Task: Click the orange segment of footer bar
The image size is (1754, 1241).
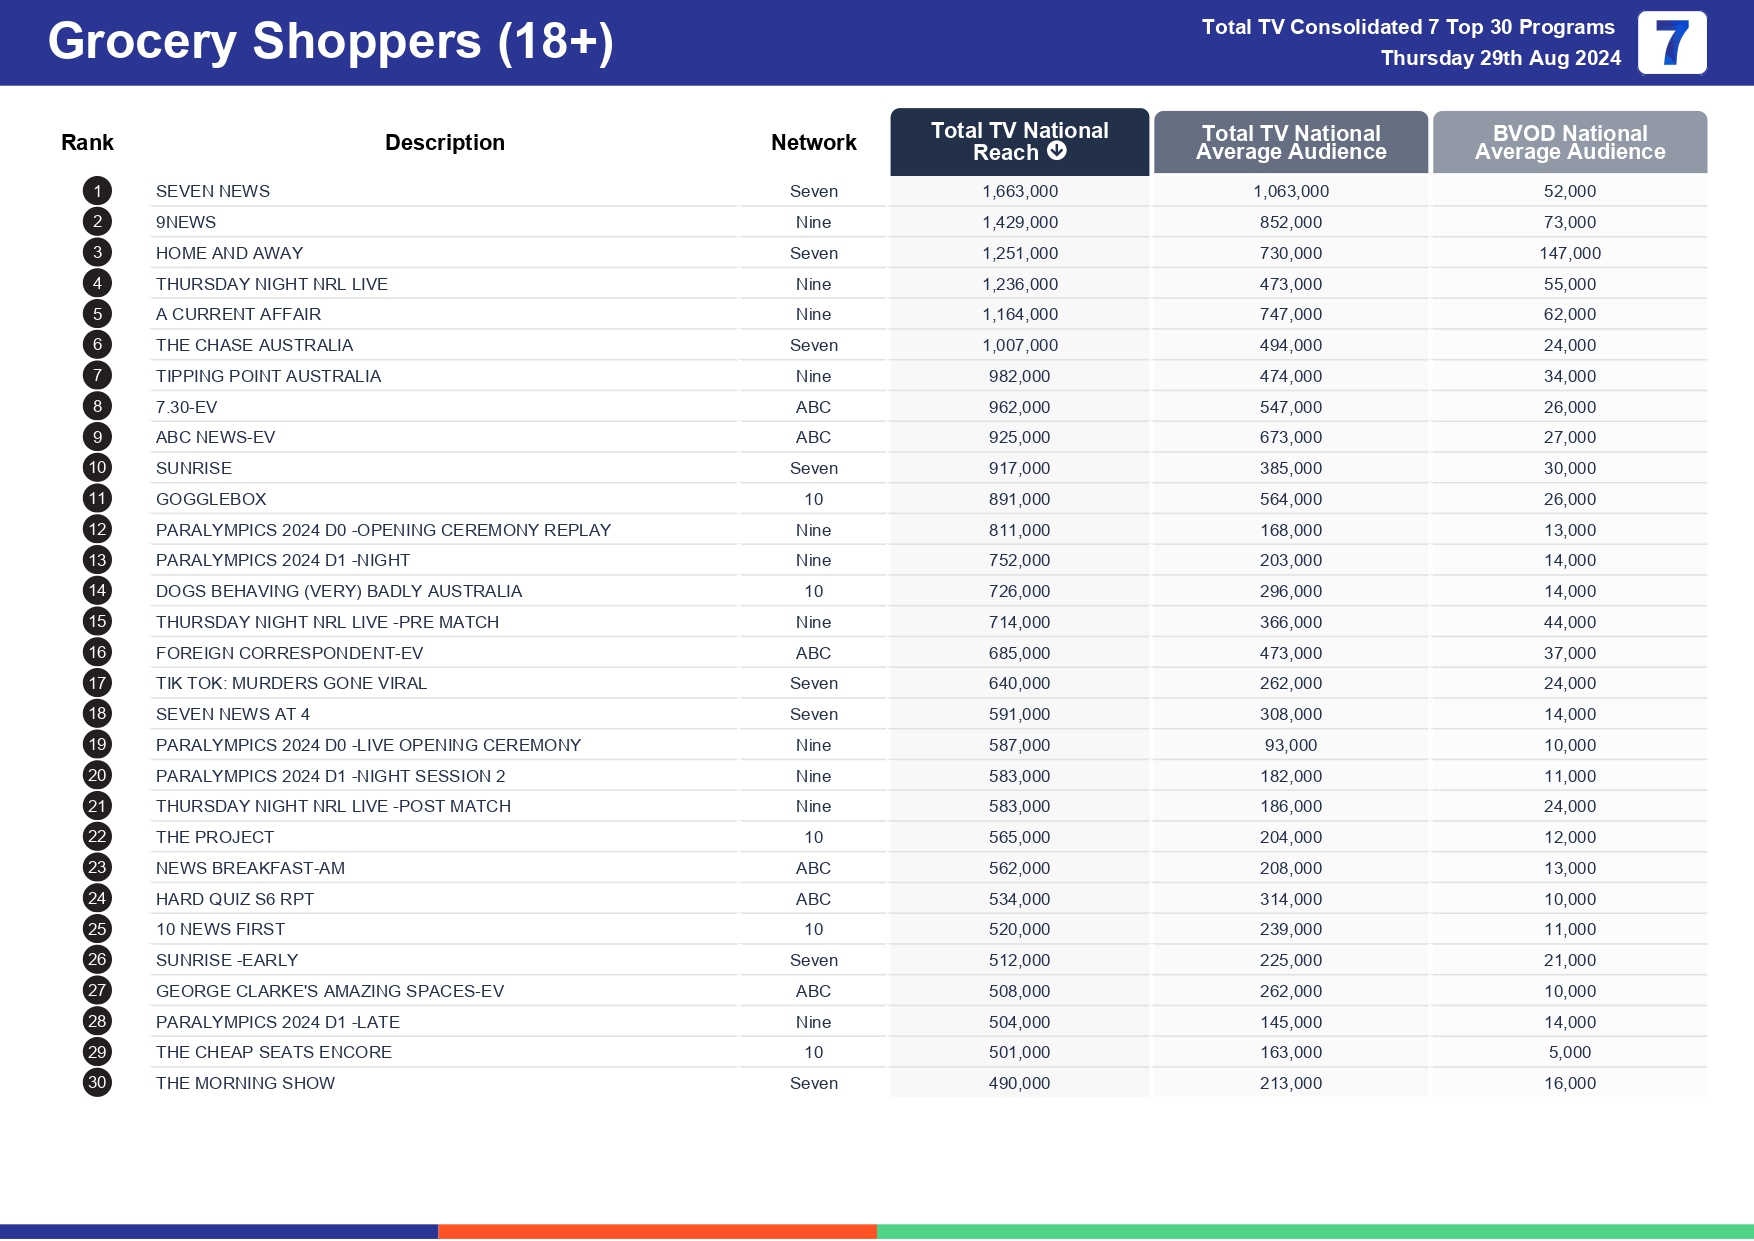Action: point(657,1231)
